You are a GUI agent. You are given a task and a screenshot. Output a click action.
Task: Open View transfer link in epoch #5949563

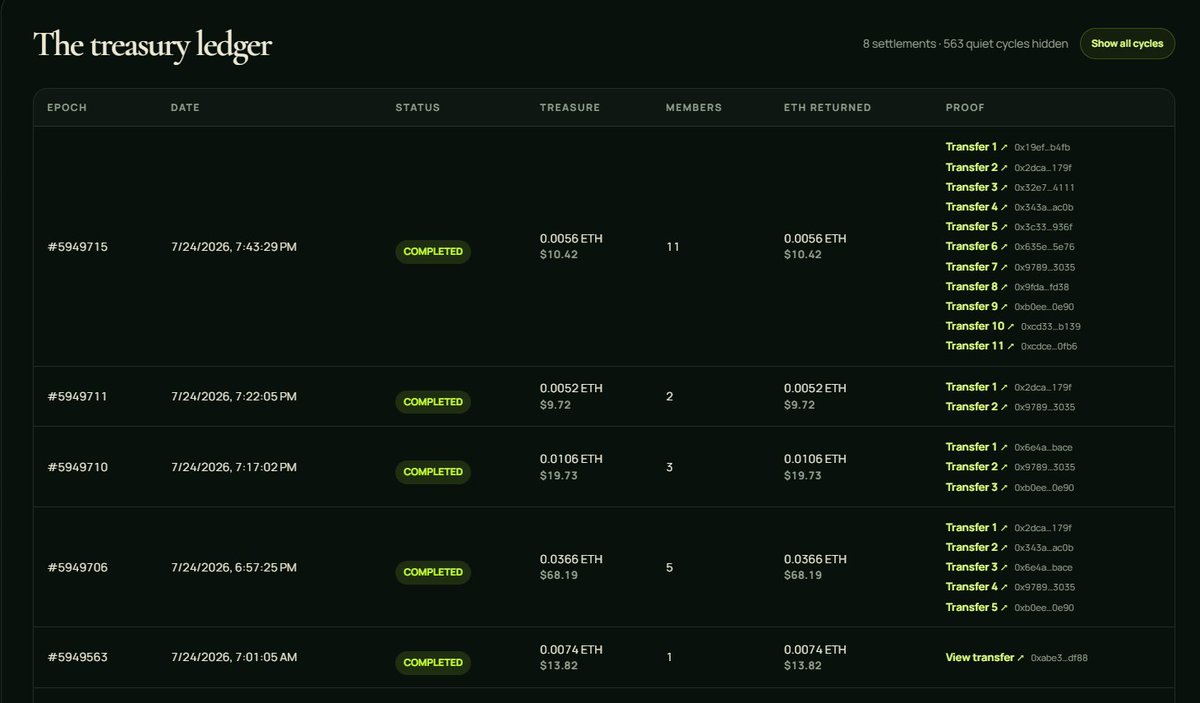(x=985, y=657)
